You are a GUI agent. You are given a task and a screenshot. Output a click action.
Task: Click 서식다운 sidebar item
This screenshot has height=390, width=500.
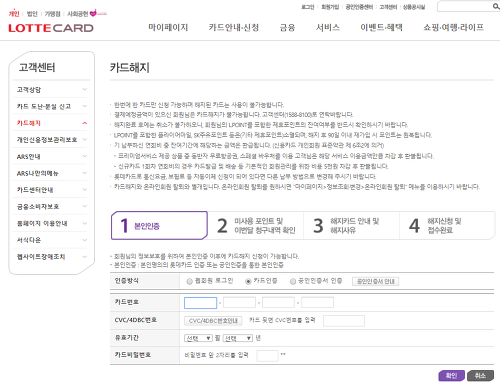(29, 240)
